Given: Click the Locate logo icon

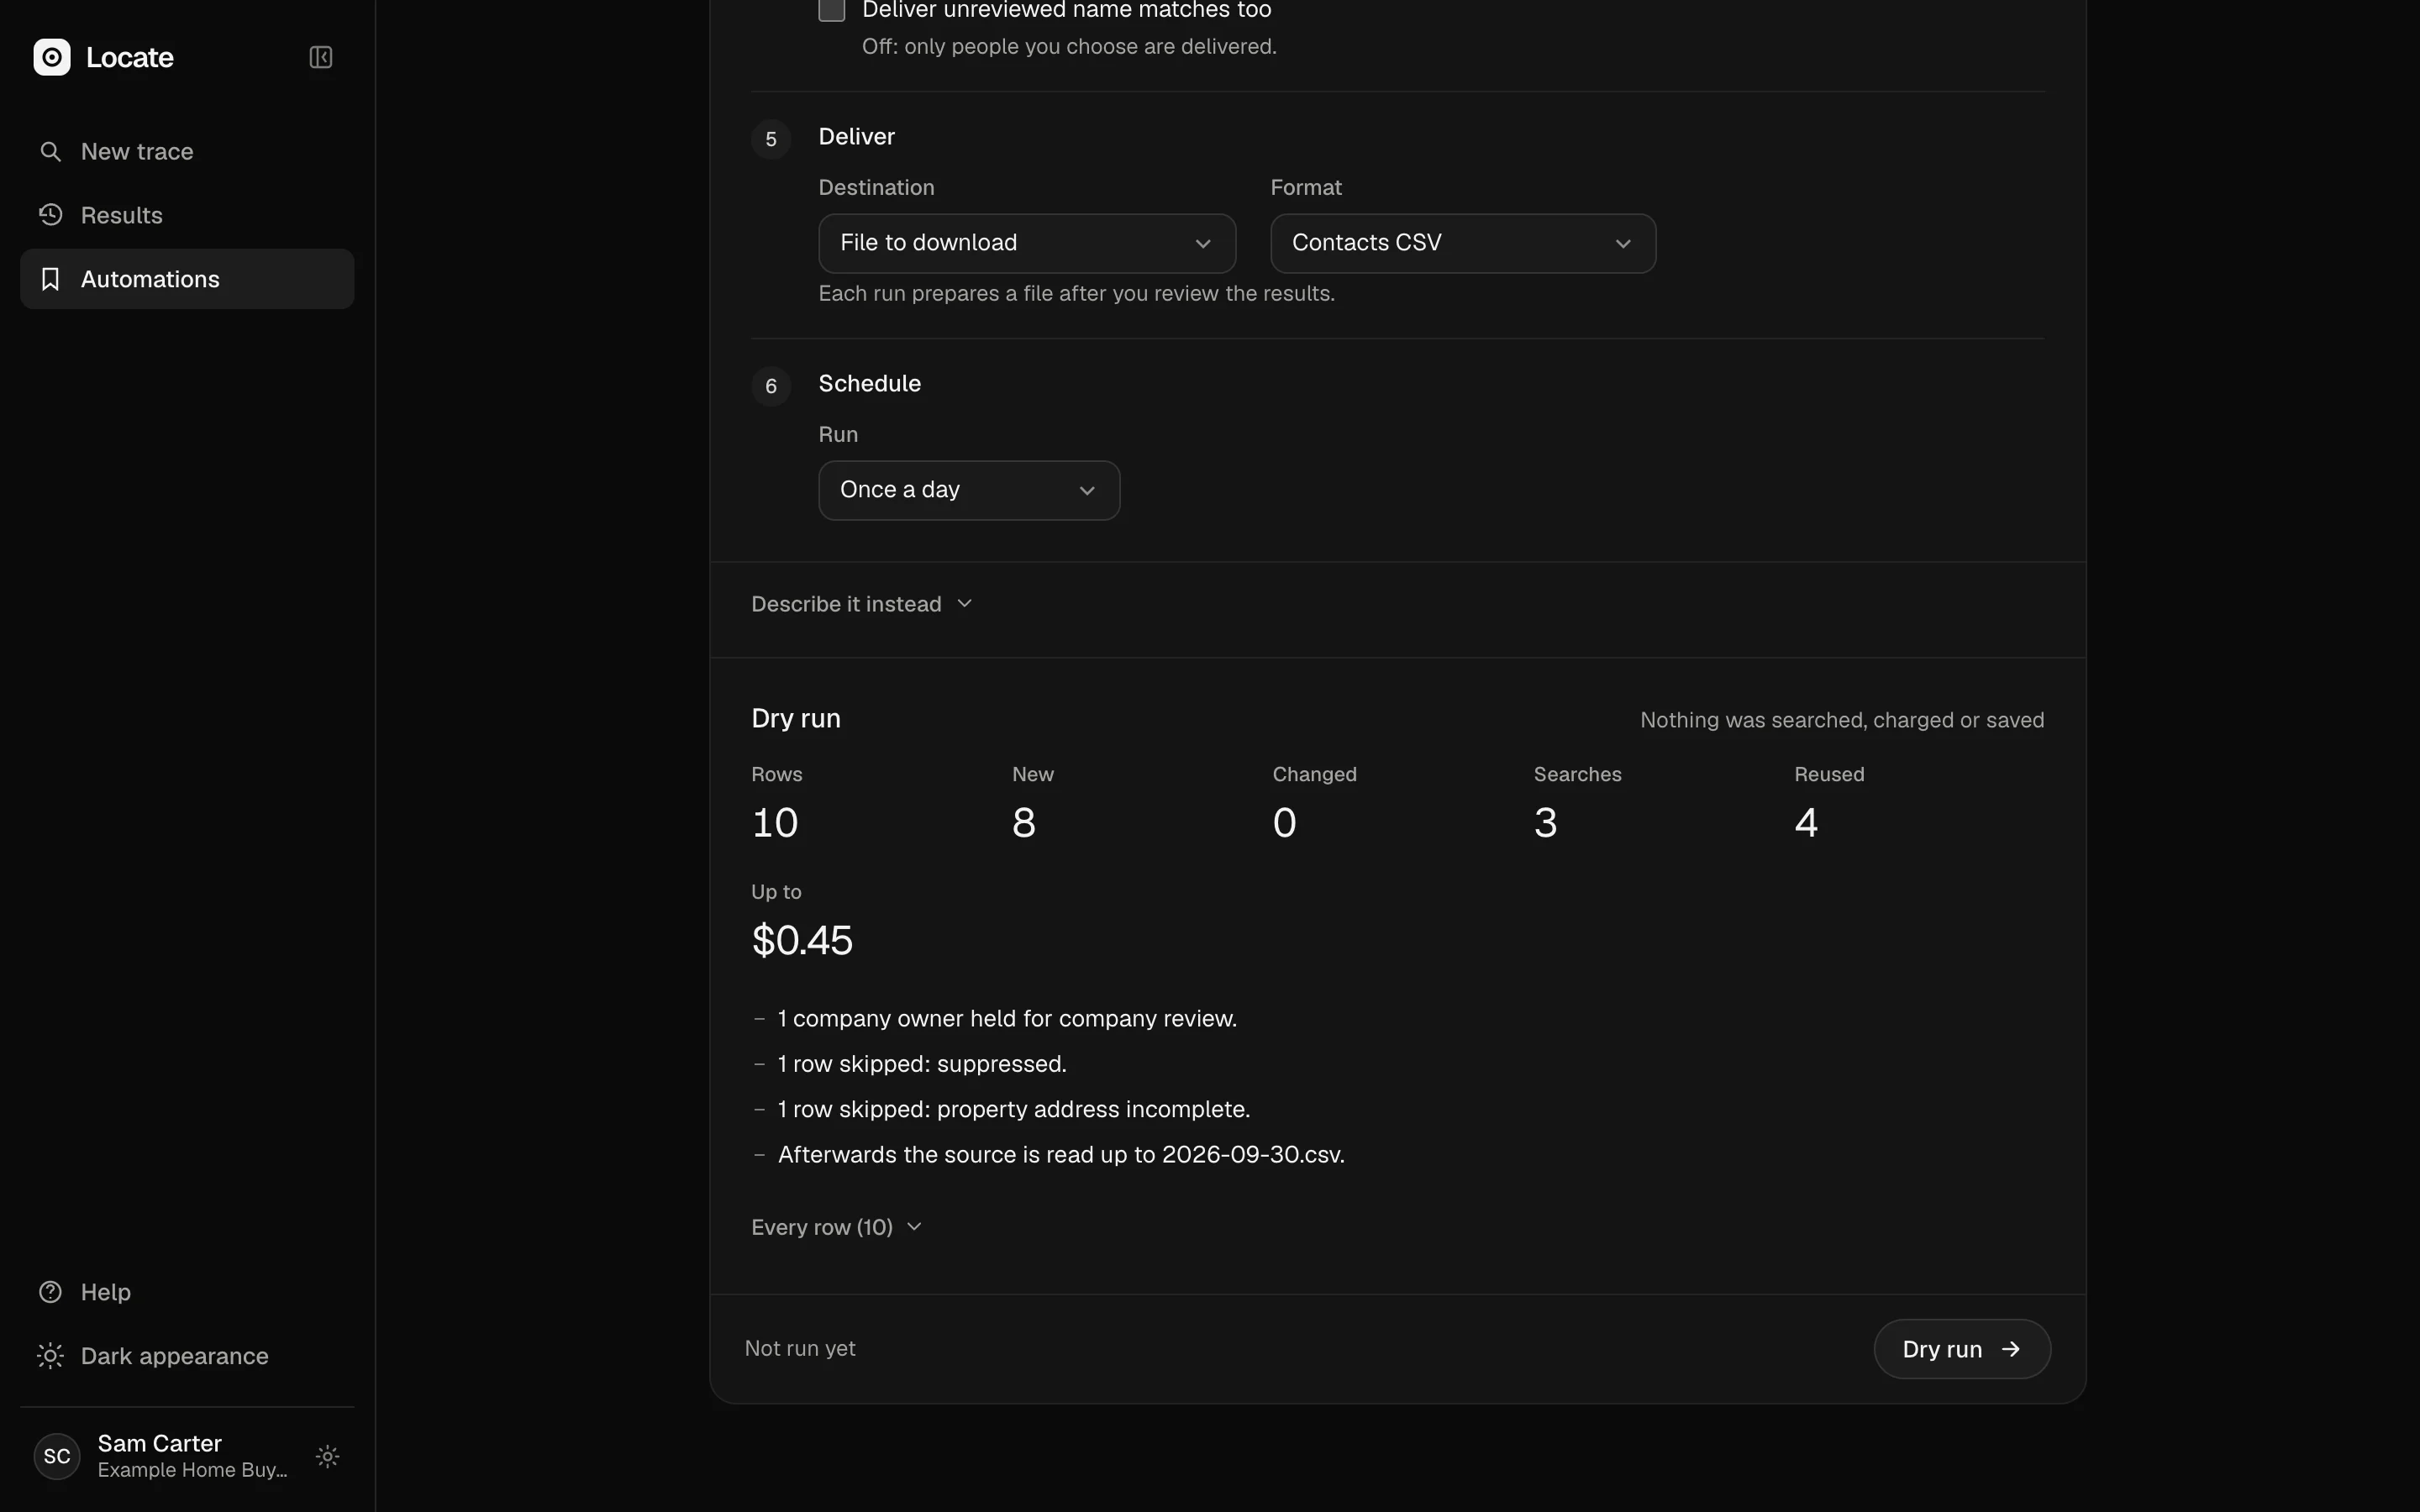Looking at the screenshot, I should [x=52, y=57].
